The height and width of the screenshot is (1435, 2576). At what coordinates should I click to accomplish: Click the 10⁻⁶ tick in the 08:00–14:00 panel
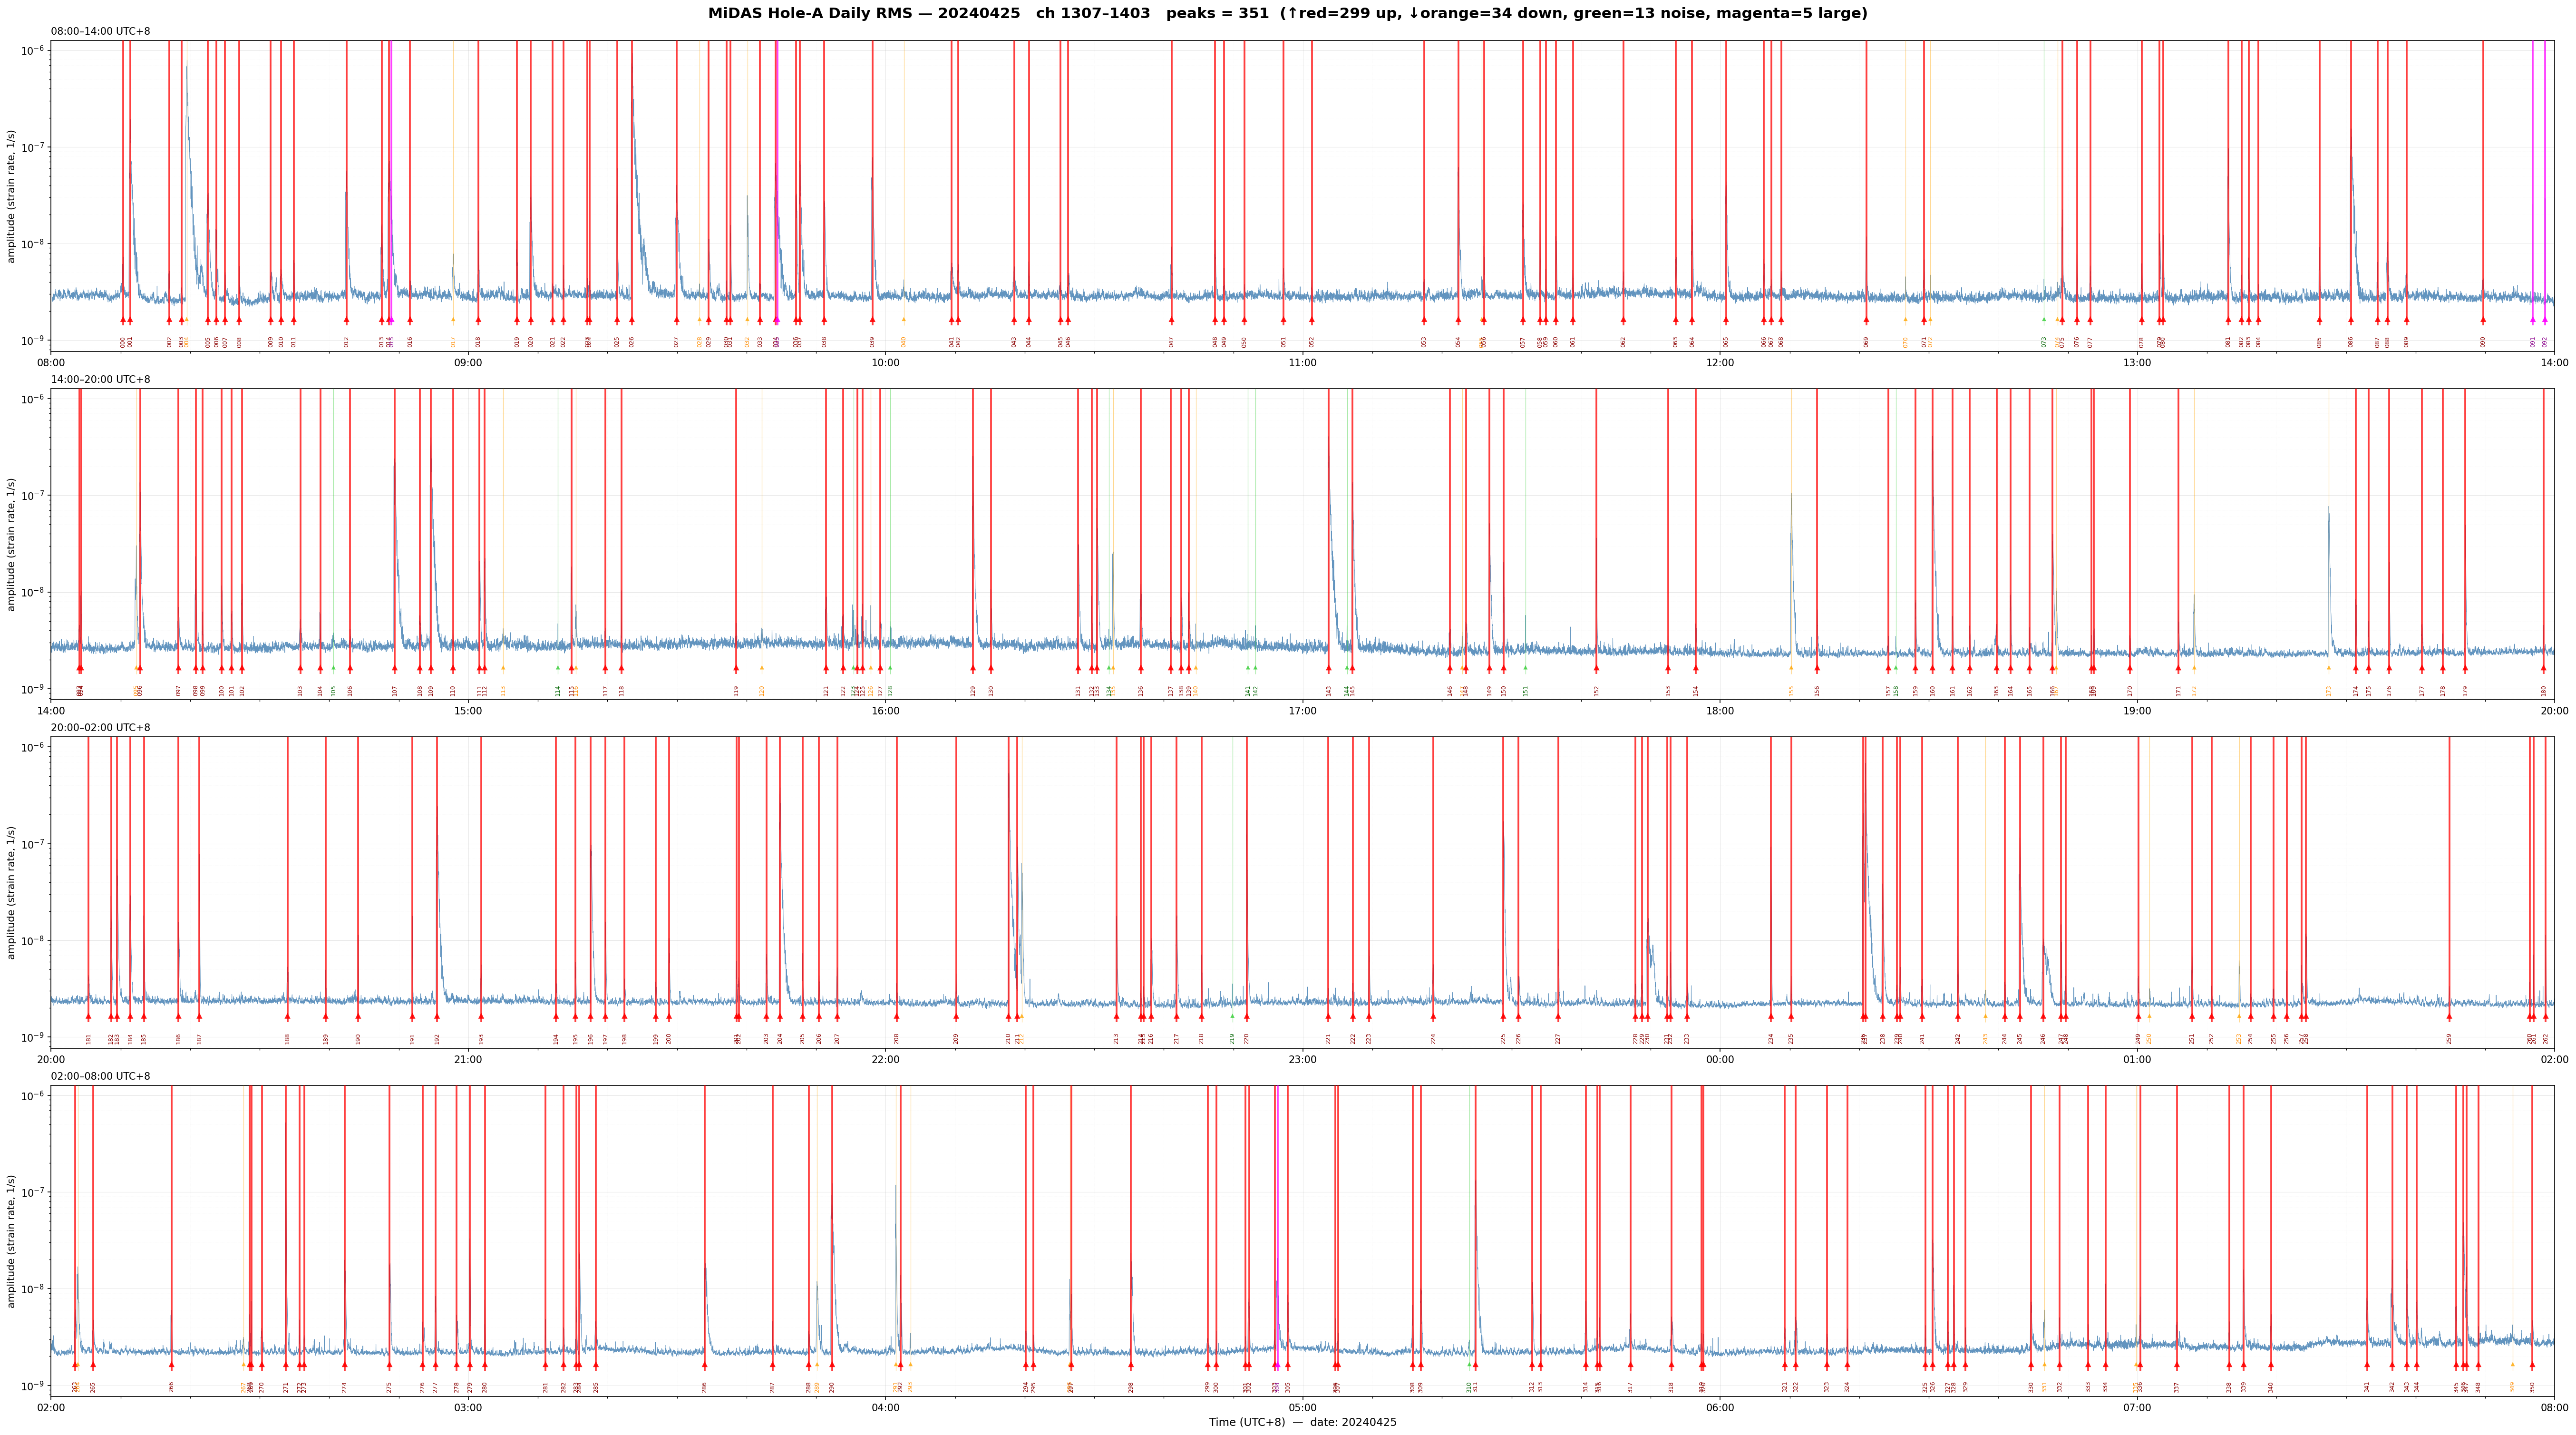pos(33,50)
